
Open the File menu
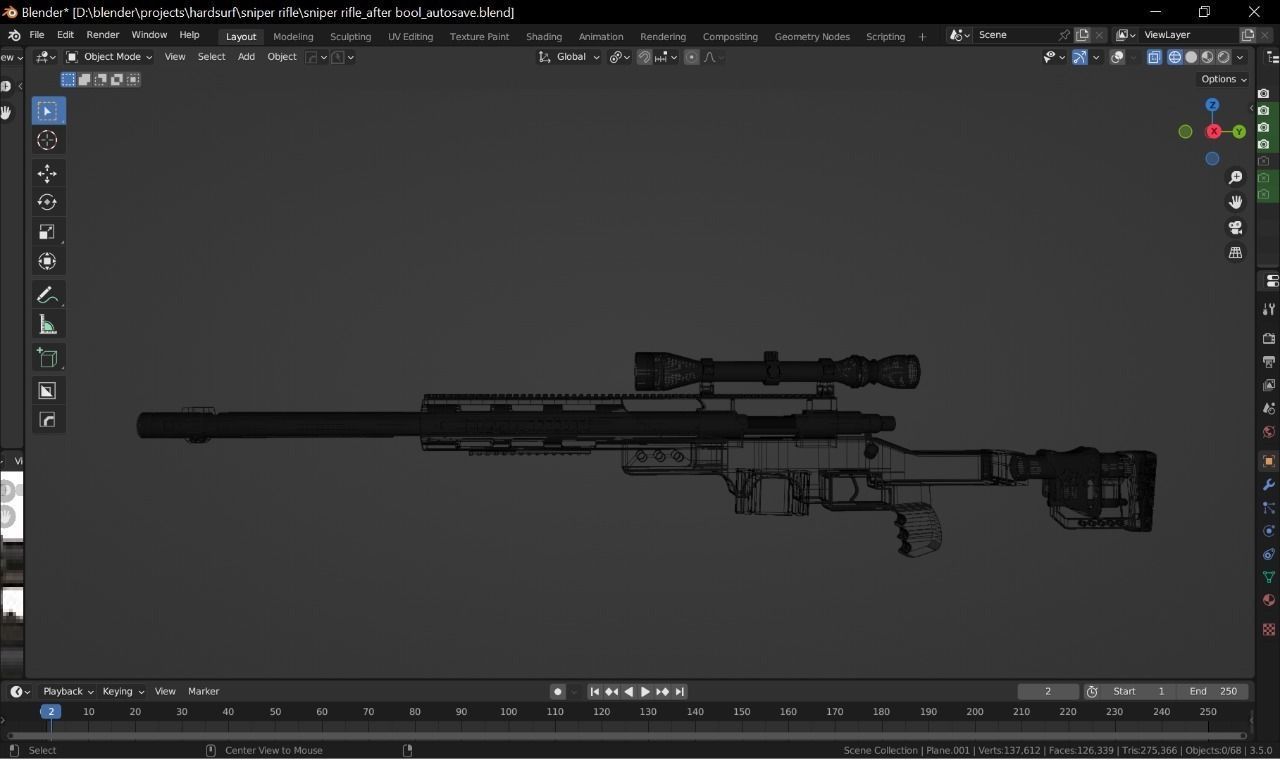tap(36, 35)
